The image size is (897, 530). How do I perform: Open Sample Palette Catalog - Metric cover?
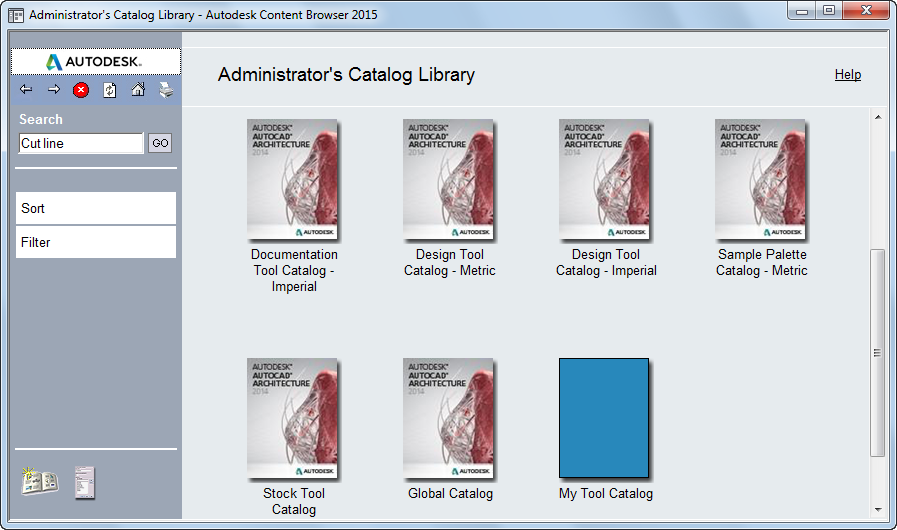click(x=761, y=180)
